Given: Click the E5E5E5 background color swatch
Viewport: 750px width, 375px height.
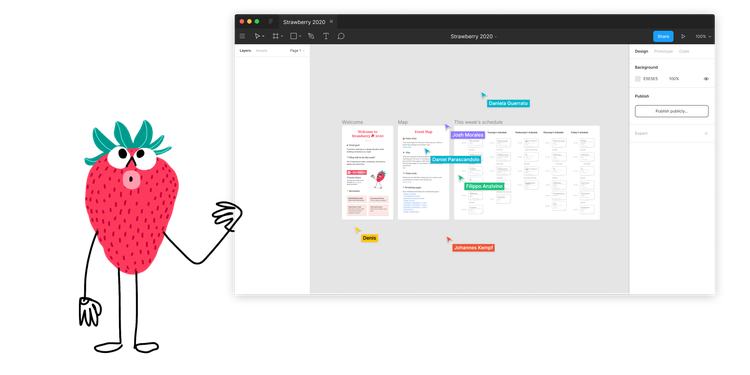Looking at the screenshot, I should (x=638, y=79).
